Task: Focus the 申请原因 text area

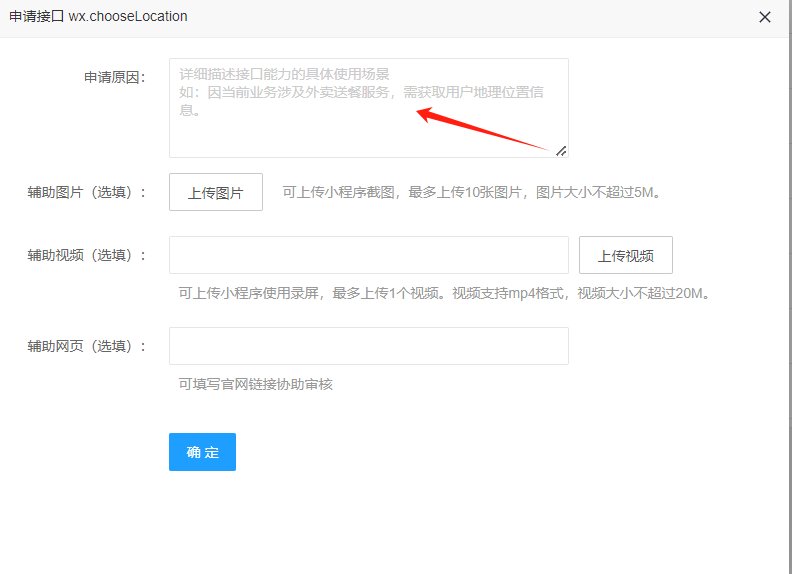Action: click(368, 135)
